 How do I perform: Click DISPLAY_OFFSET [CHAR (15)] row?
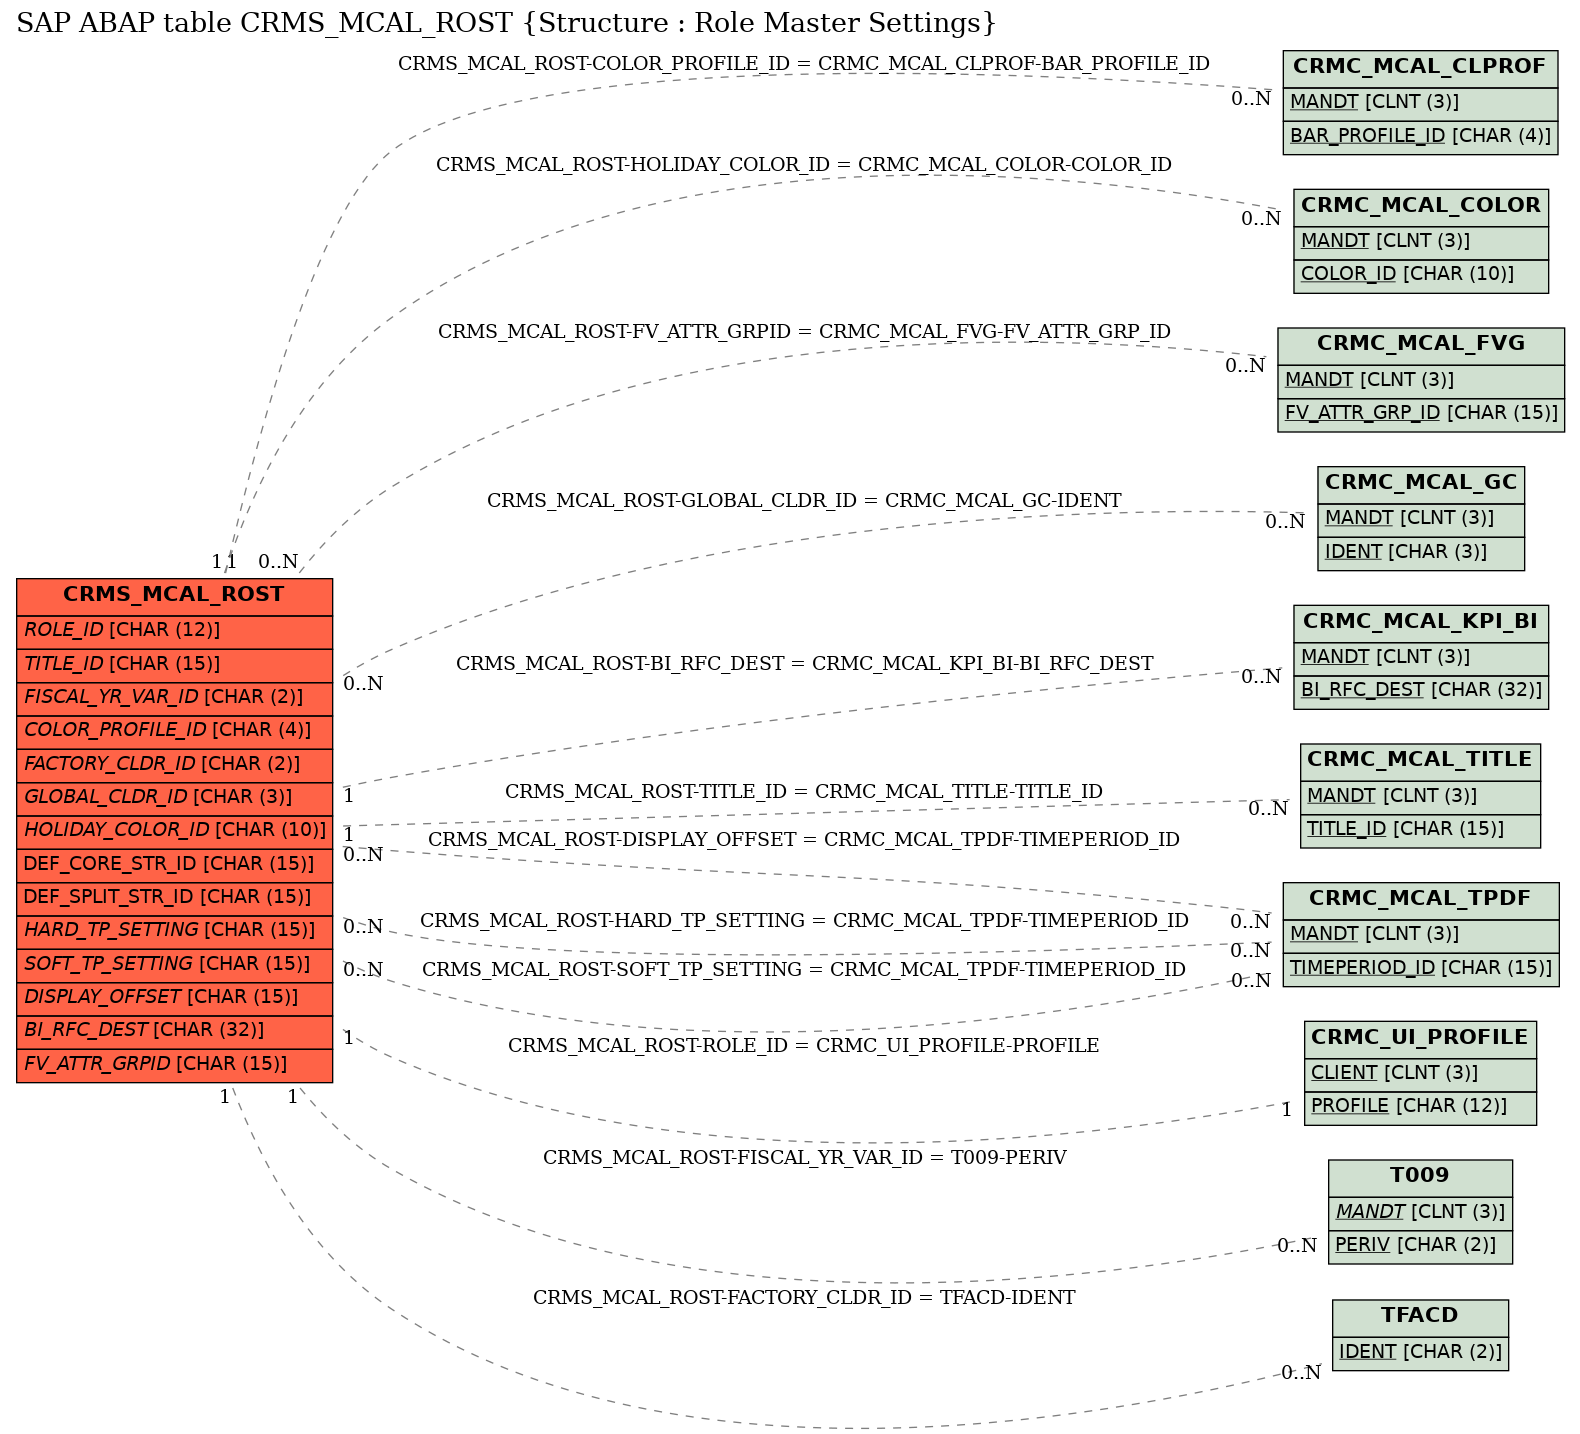(x=174, y=998)
